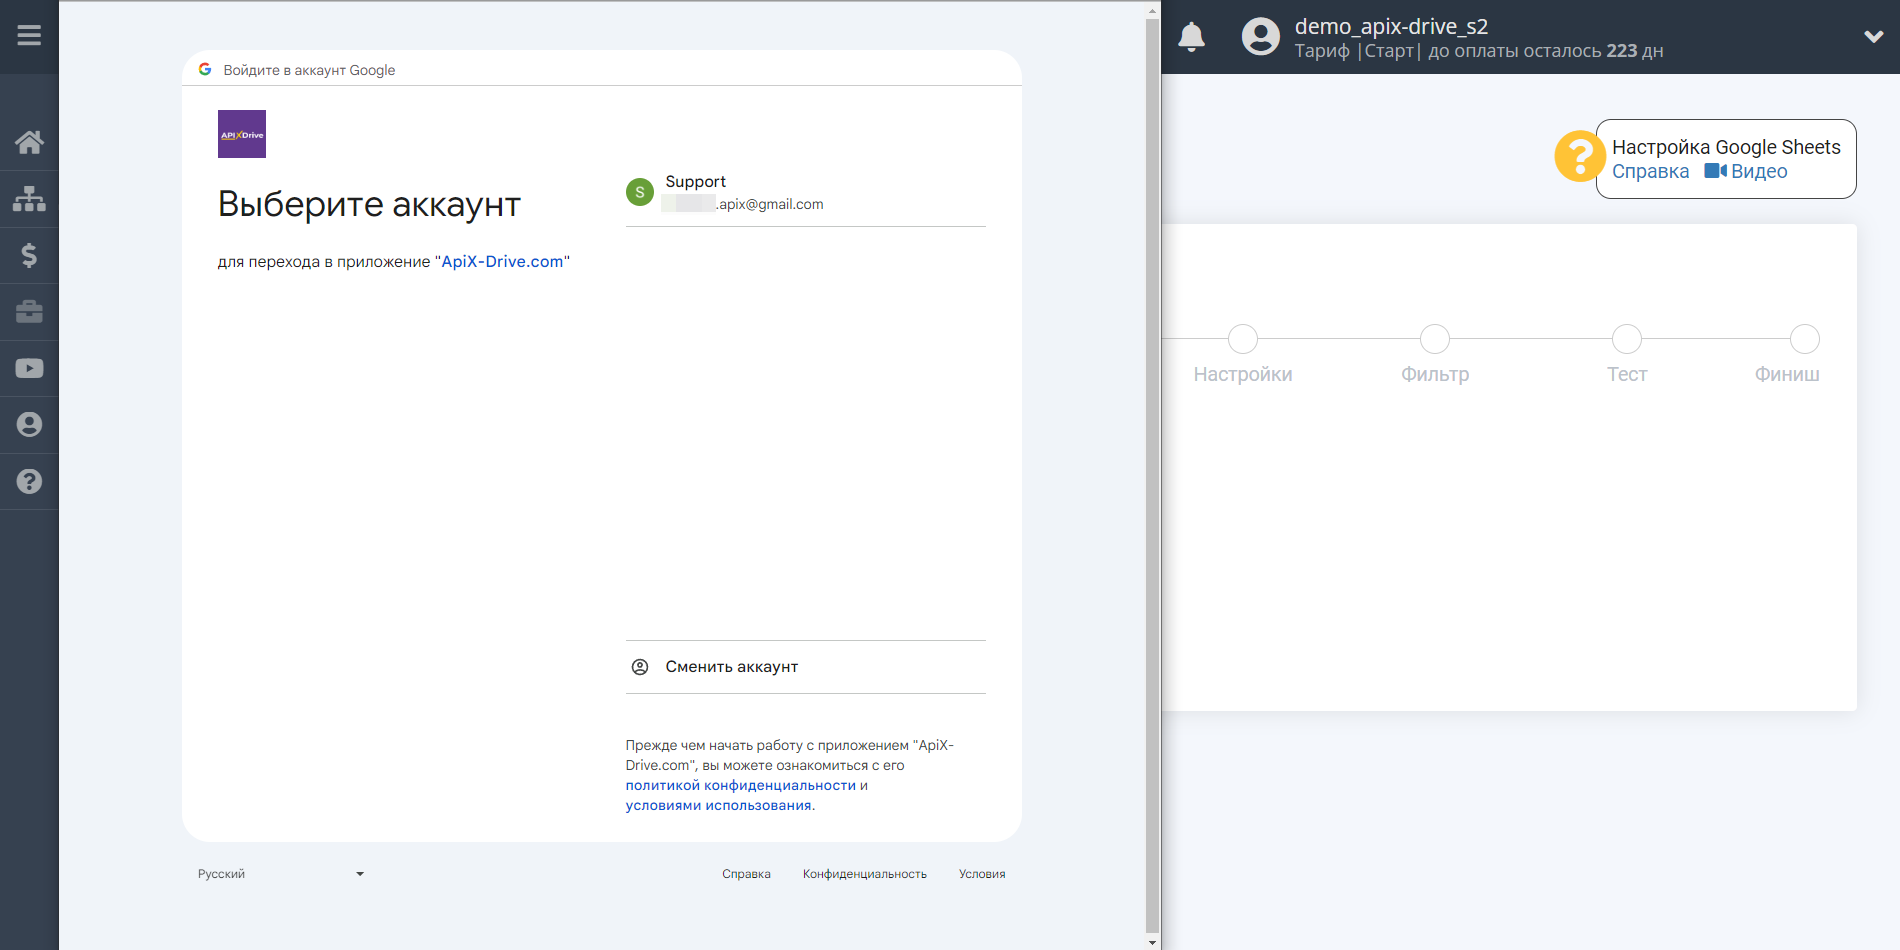The height and width of the screenshot is (950, 1900).
Task: Select the Фильтр step circle
Action: pyautogui.click(x=1435, y=339)
